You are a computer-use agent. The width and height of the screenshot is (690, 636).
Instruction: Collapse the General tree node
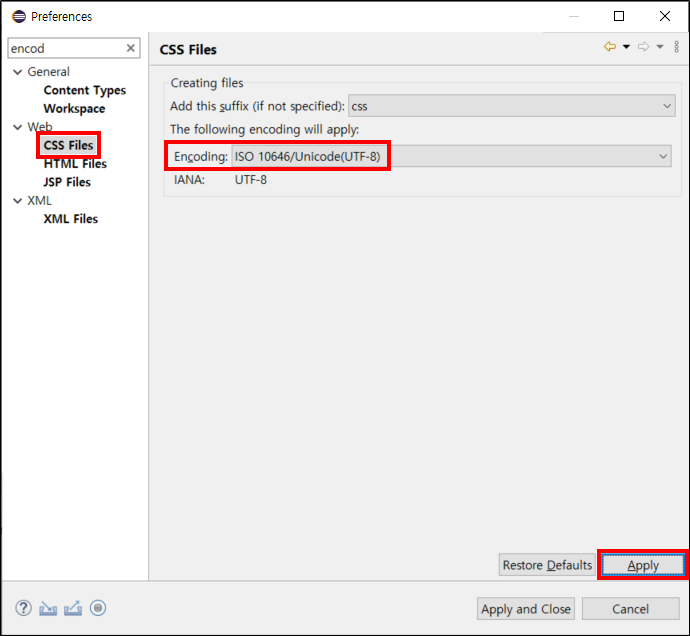click(x=18, y=72)
